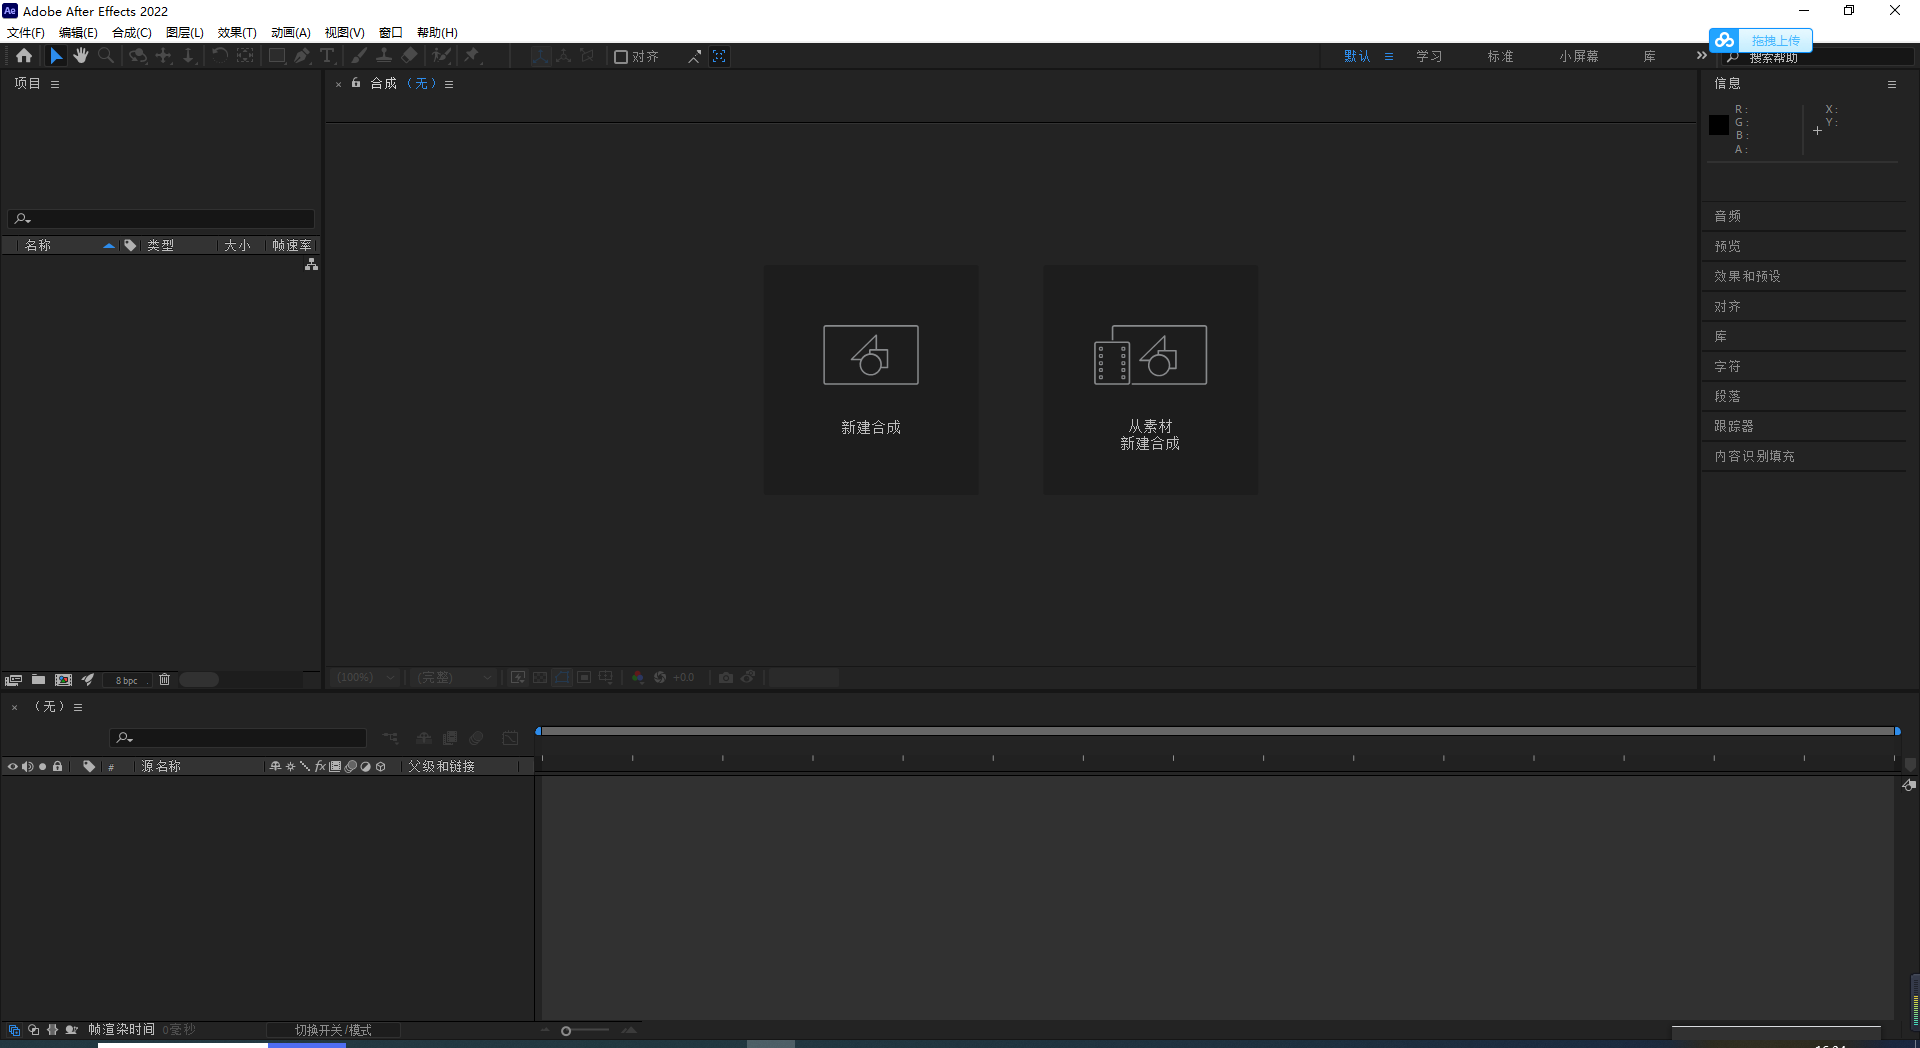This screenshot has width=1920, height=1048.
Task: Select the Rectangle shape tool
Action: [277, 56]
